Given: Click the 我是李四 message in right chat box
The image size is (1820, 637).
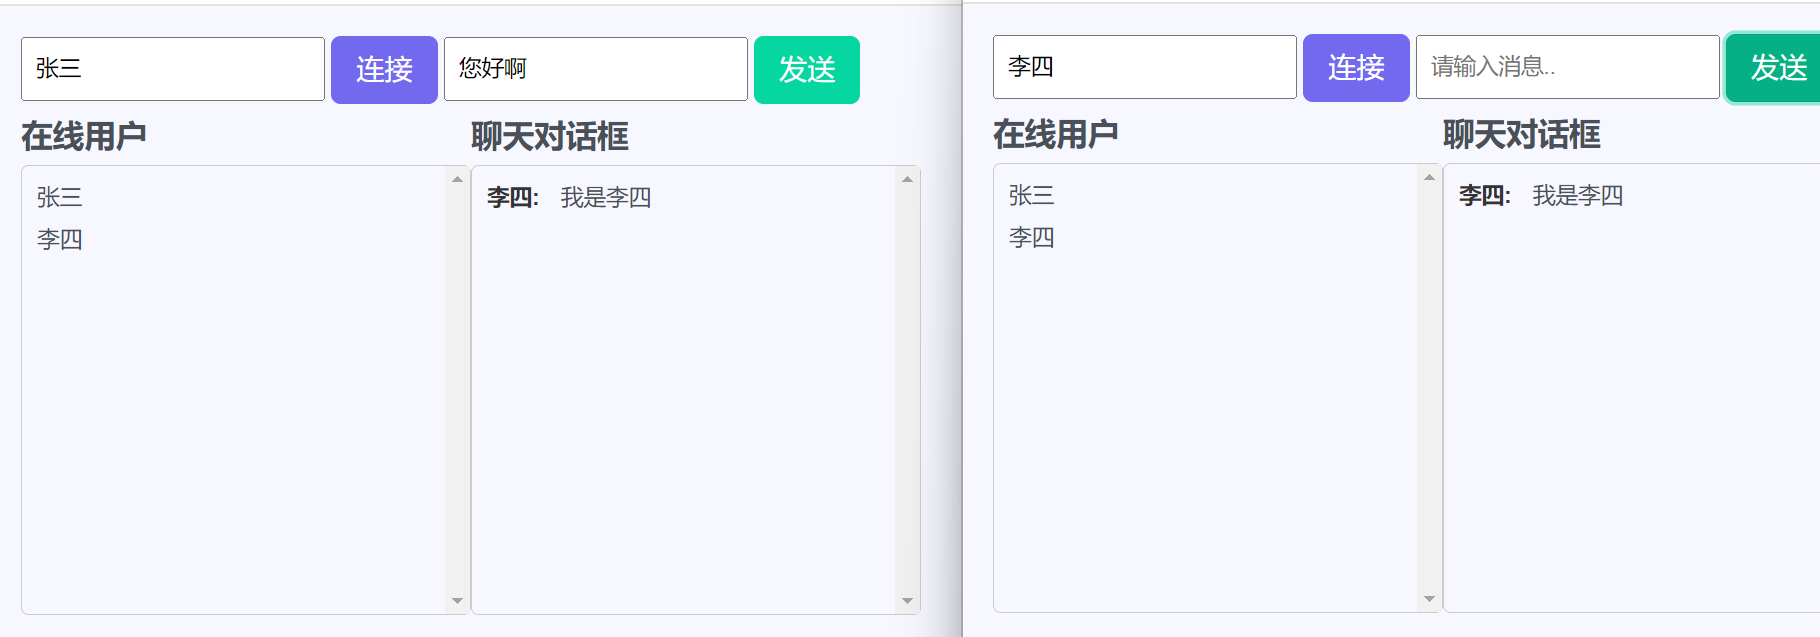Looking at the screenshot, I should (1578, 196).
